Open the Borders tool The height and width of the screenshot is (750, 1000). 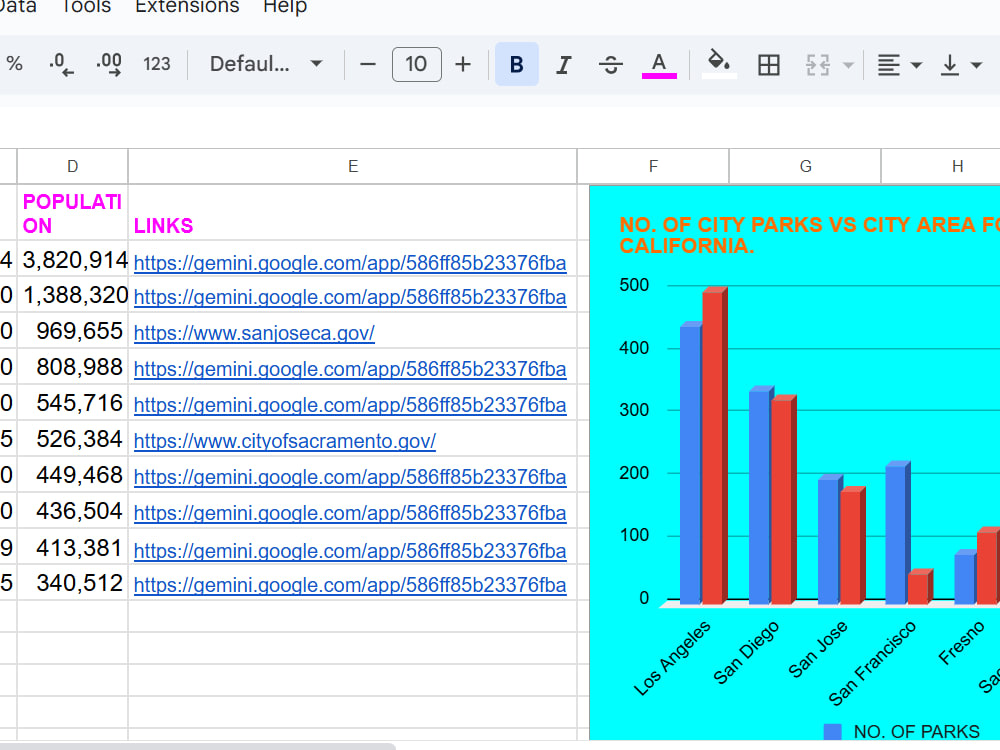pyautogui.click(x=768, y=64)
